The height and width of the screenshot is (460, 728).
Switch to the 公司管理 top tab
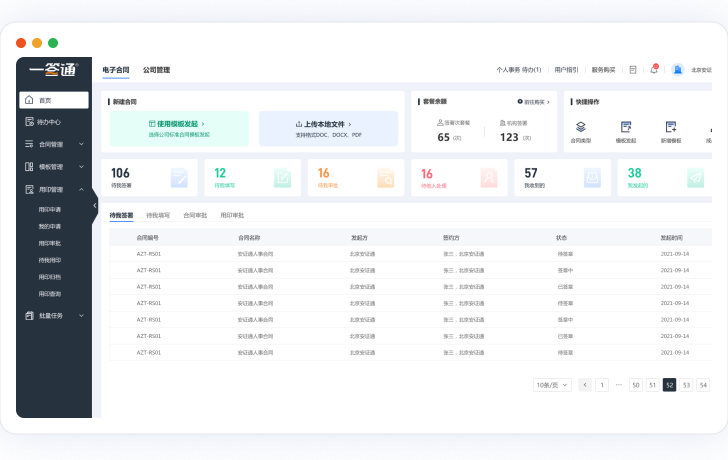click(x=156, y=70)
